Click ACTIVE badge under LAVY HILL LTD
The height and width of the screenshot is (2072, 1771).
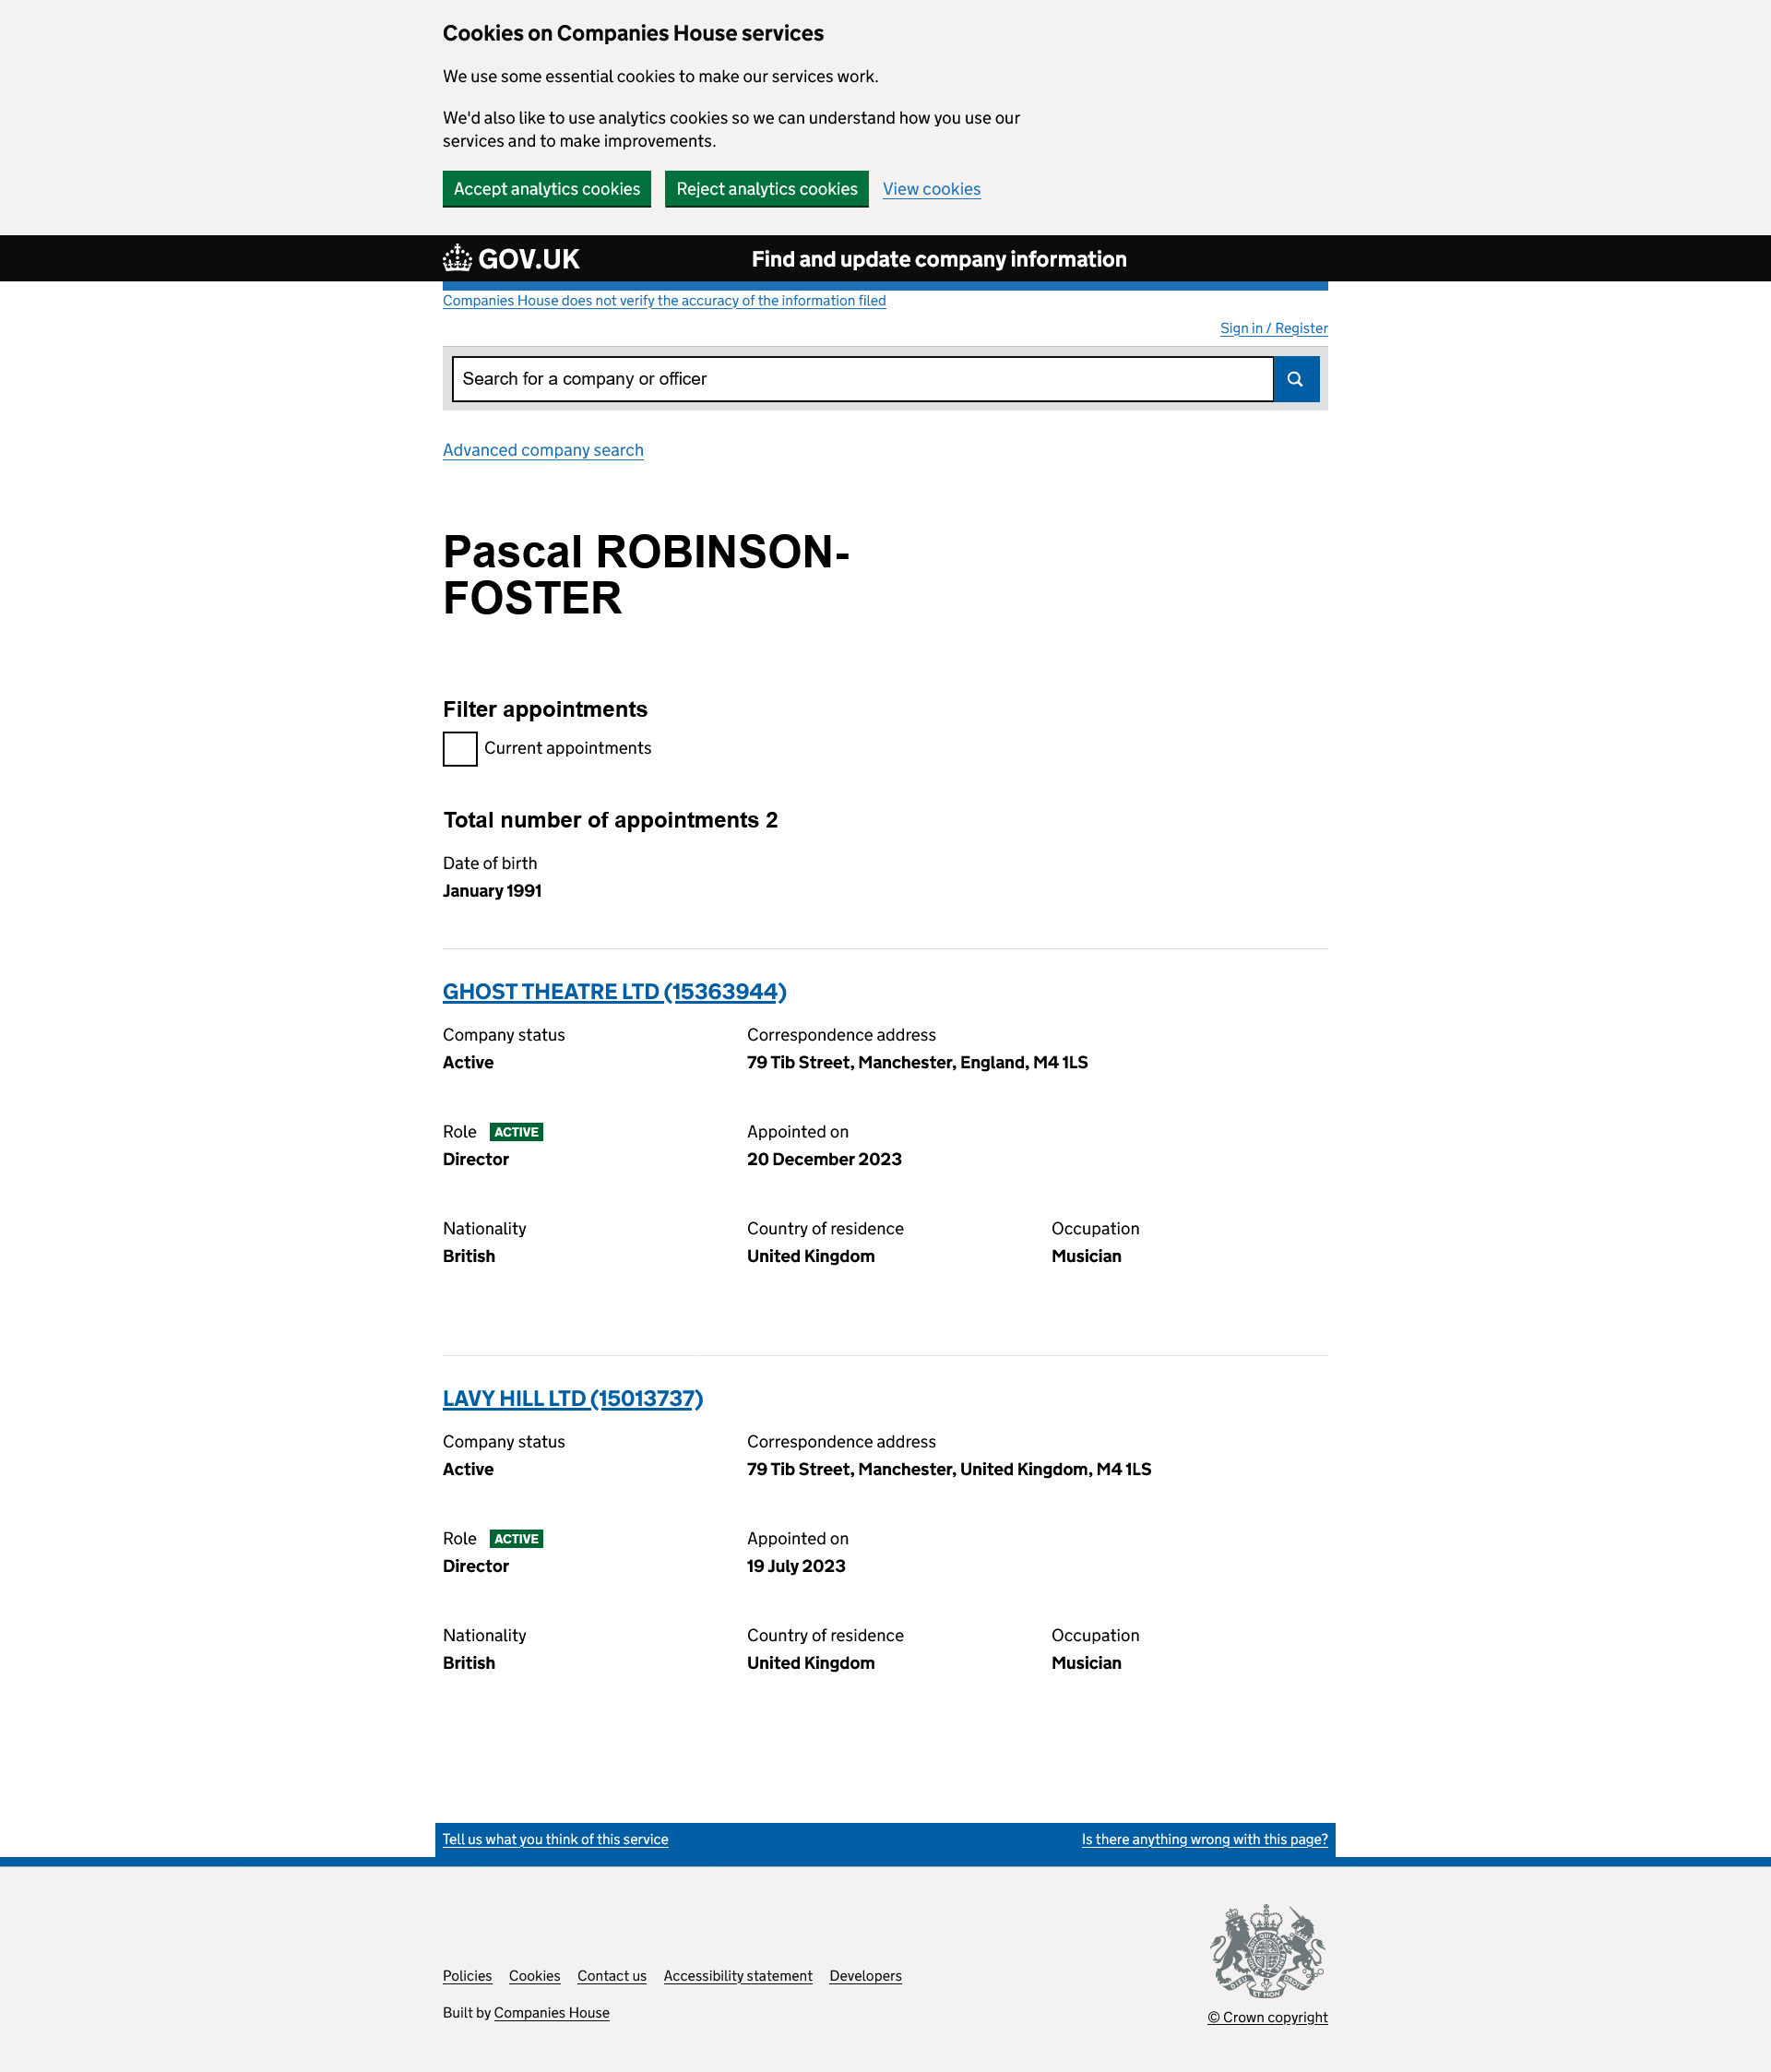coord(516,1539)
